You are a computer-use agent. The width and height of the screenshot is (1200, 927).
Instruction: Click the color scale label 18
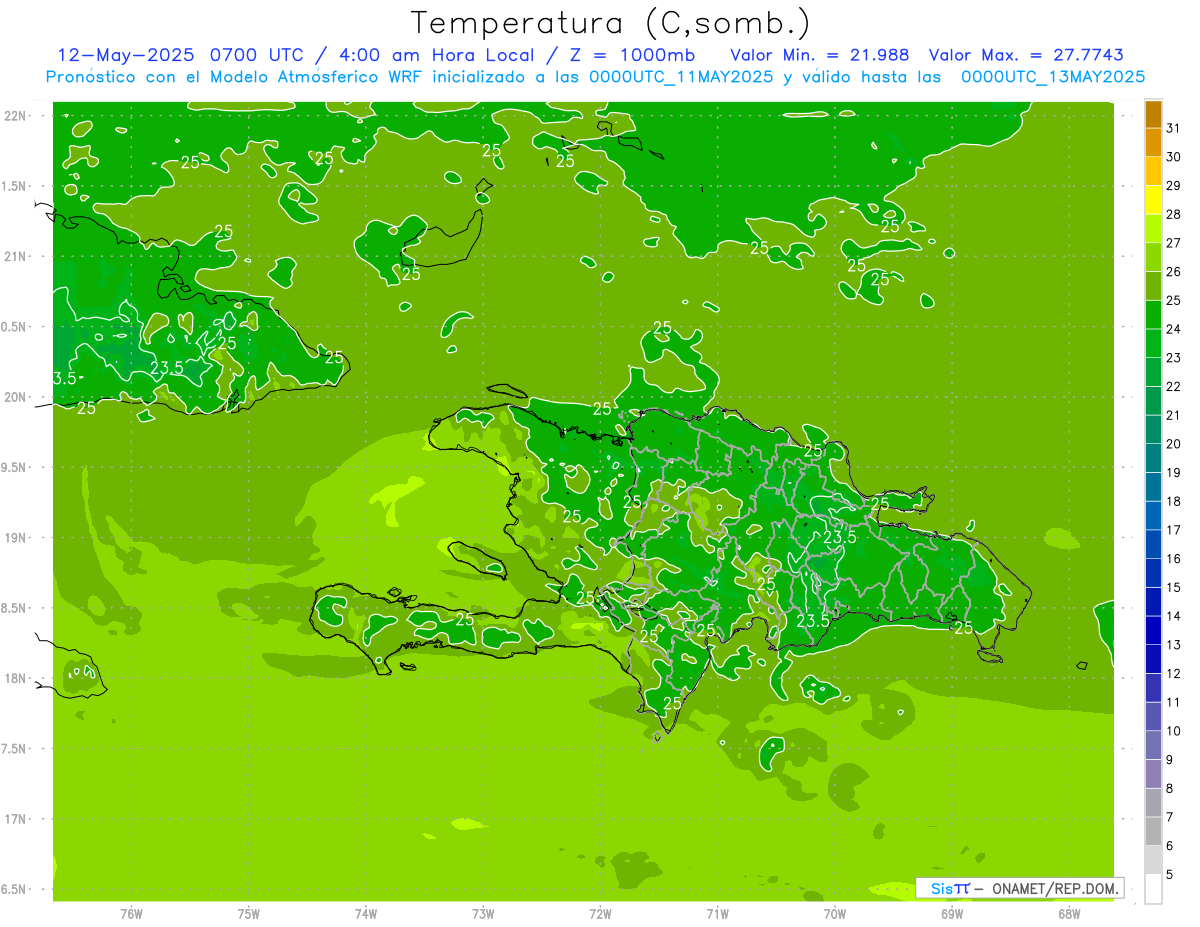[x=1174, y=502]
